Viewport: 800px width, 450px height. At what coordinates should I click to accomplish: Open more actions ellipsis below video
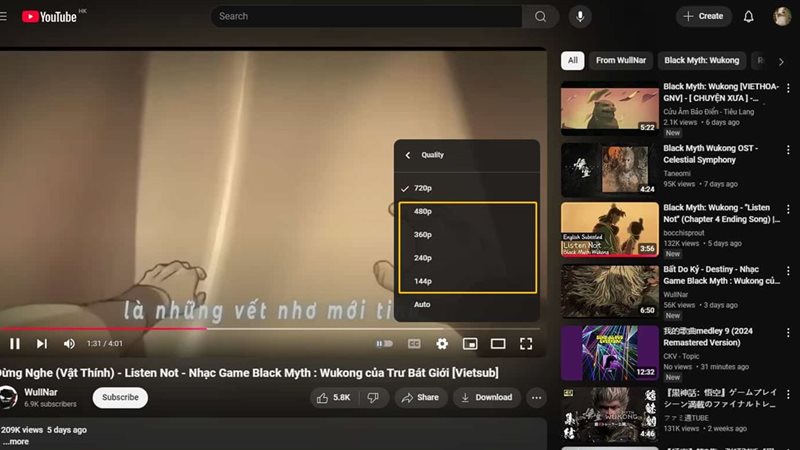click(536, 397)
